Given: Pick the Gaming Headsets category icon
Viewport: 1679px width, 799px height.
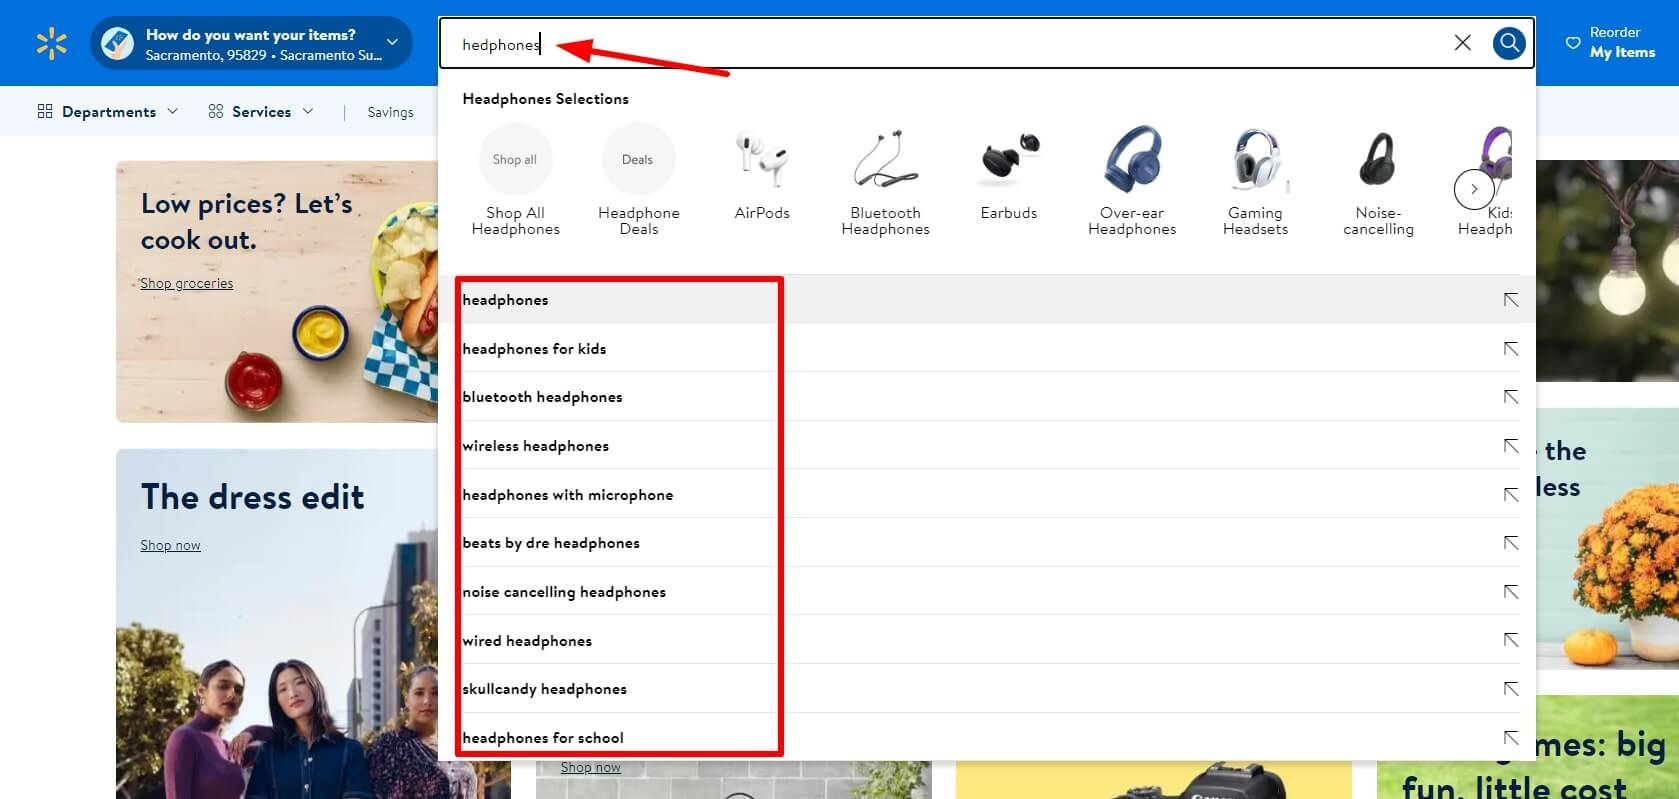Looking at the screenshot, I should pyautogui.click(x=1255, y=160).
